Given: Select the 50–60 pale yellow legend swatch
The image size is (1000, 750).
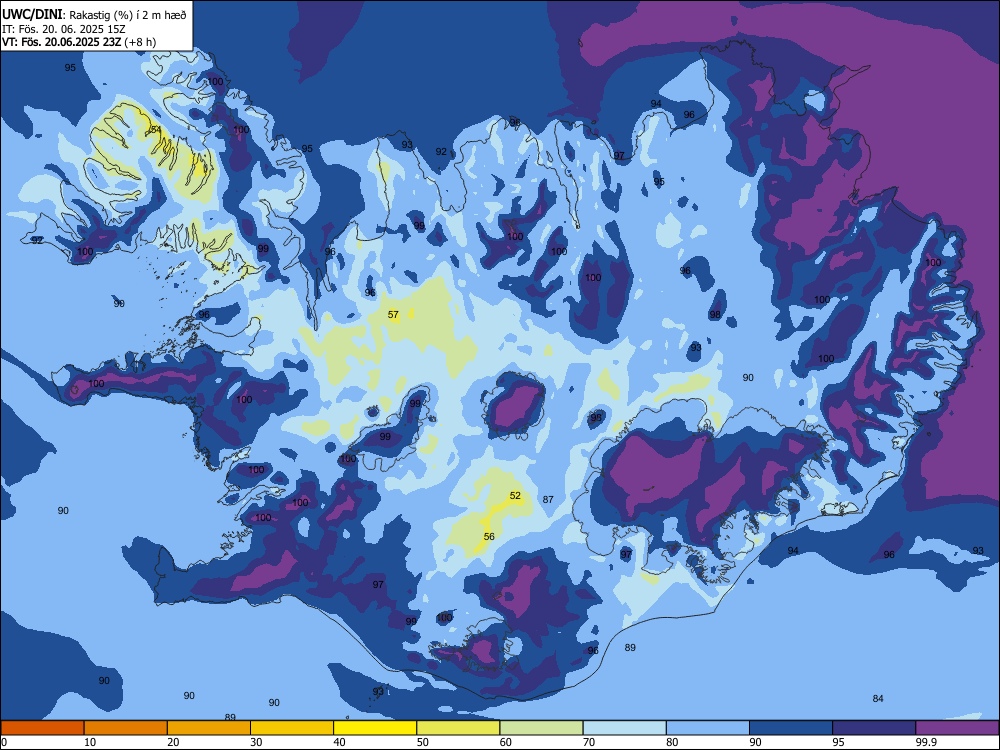Looking at the screenshot, I should pyautogui.click(x=458, y=728).
